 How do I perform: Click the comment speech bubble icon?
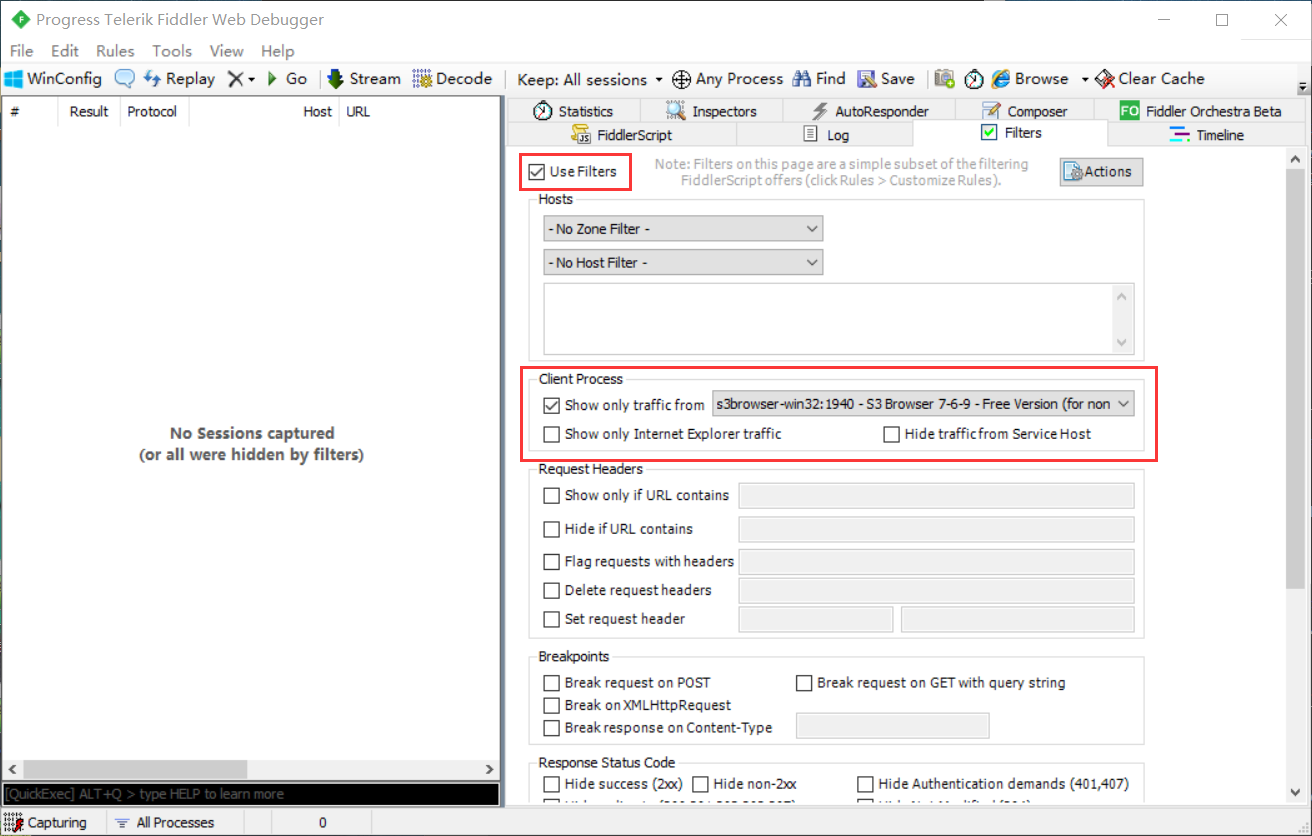[124, 79]
